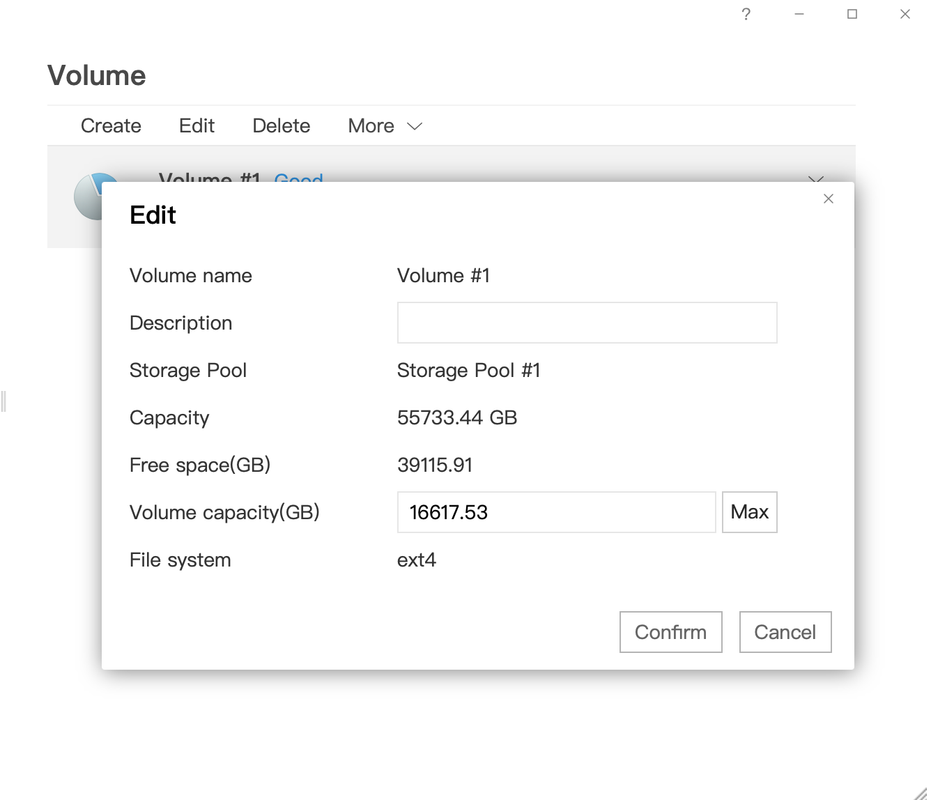Click Create in the Volume toolbar
This screenshot has height=800, width=931.
[111, 126]
